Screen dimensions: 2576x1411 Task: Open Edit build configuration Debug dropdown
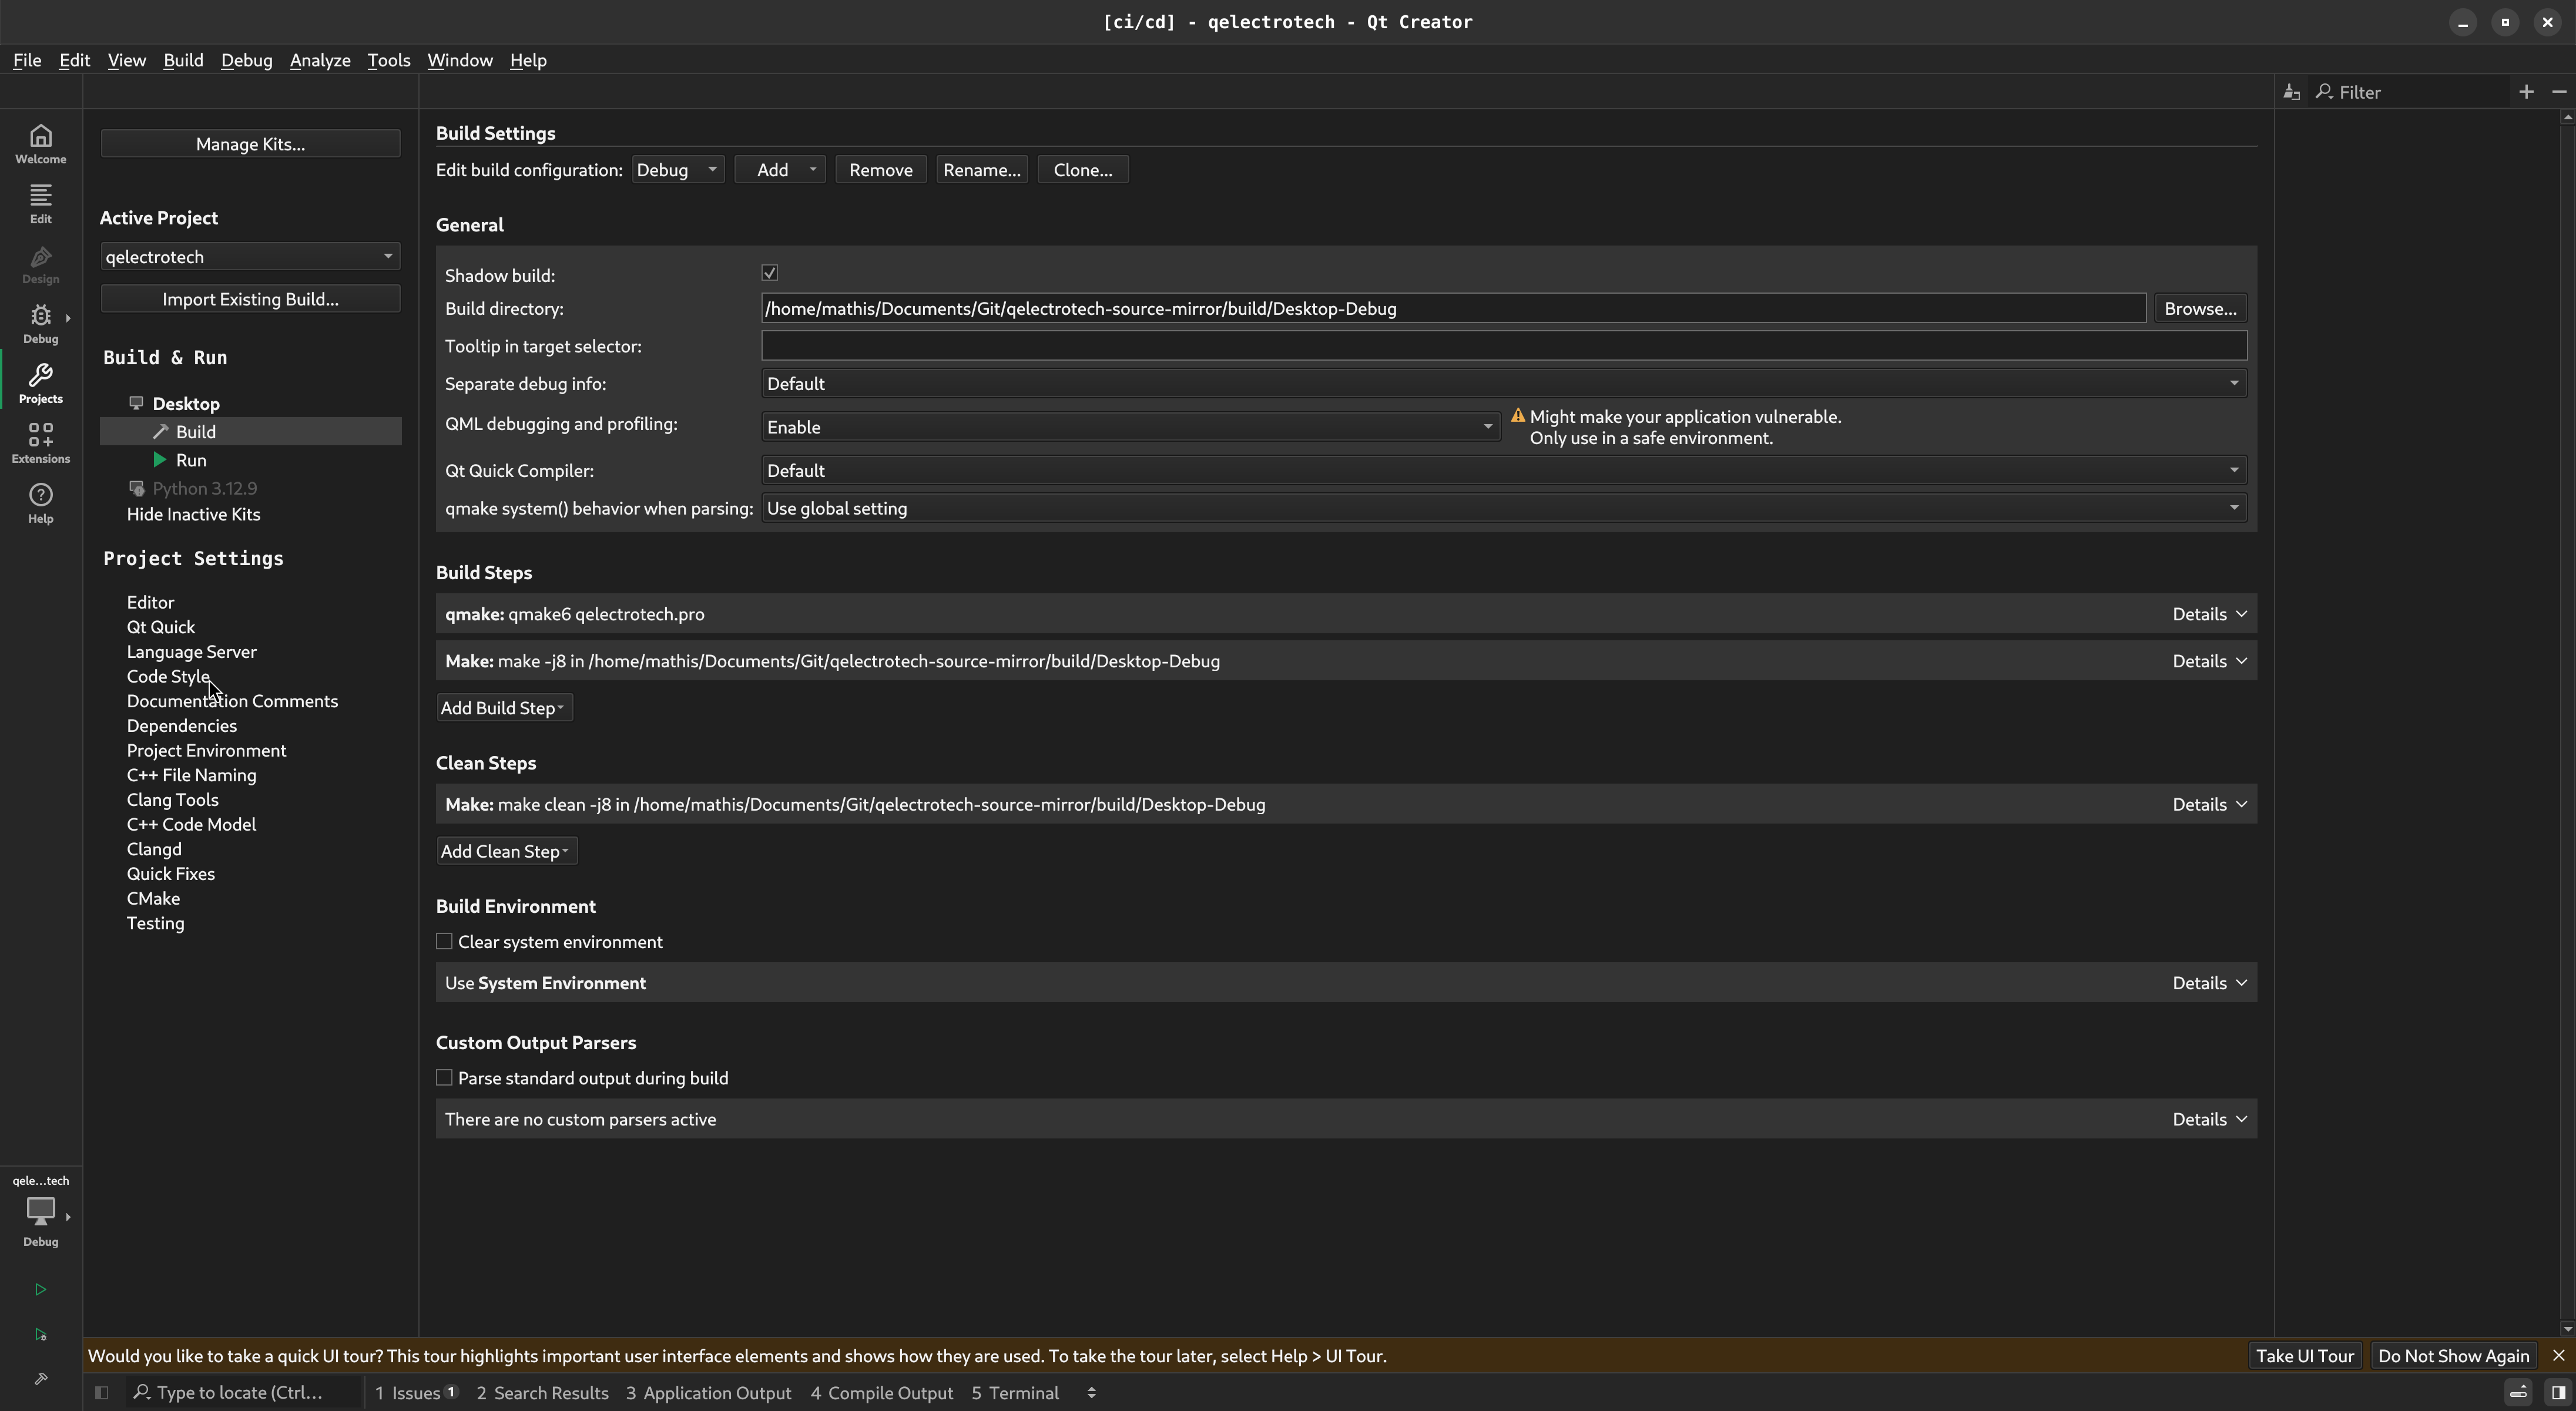(x=677, y=170)
